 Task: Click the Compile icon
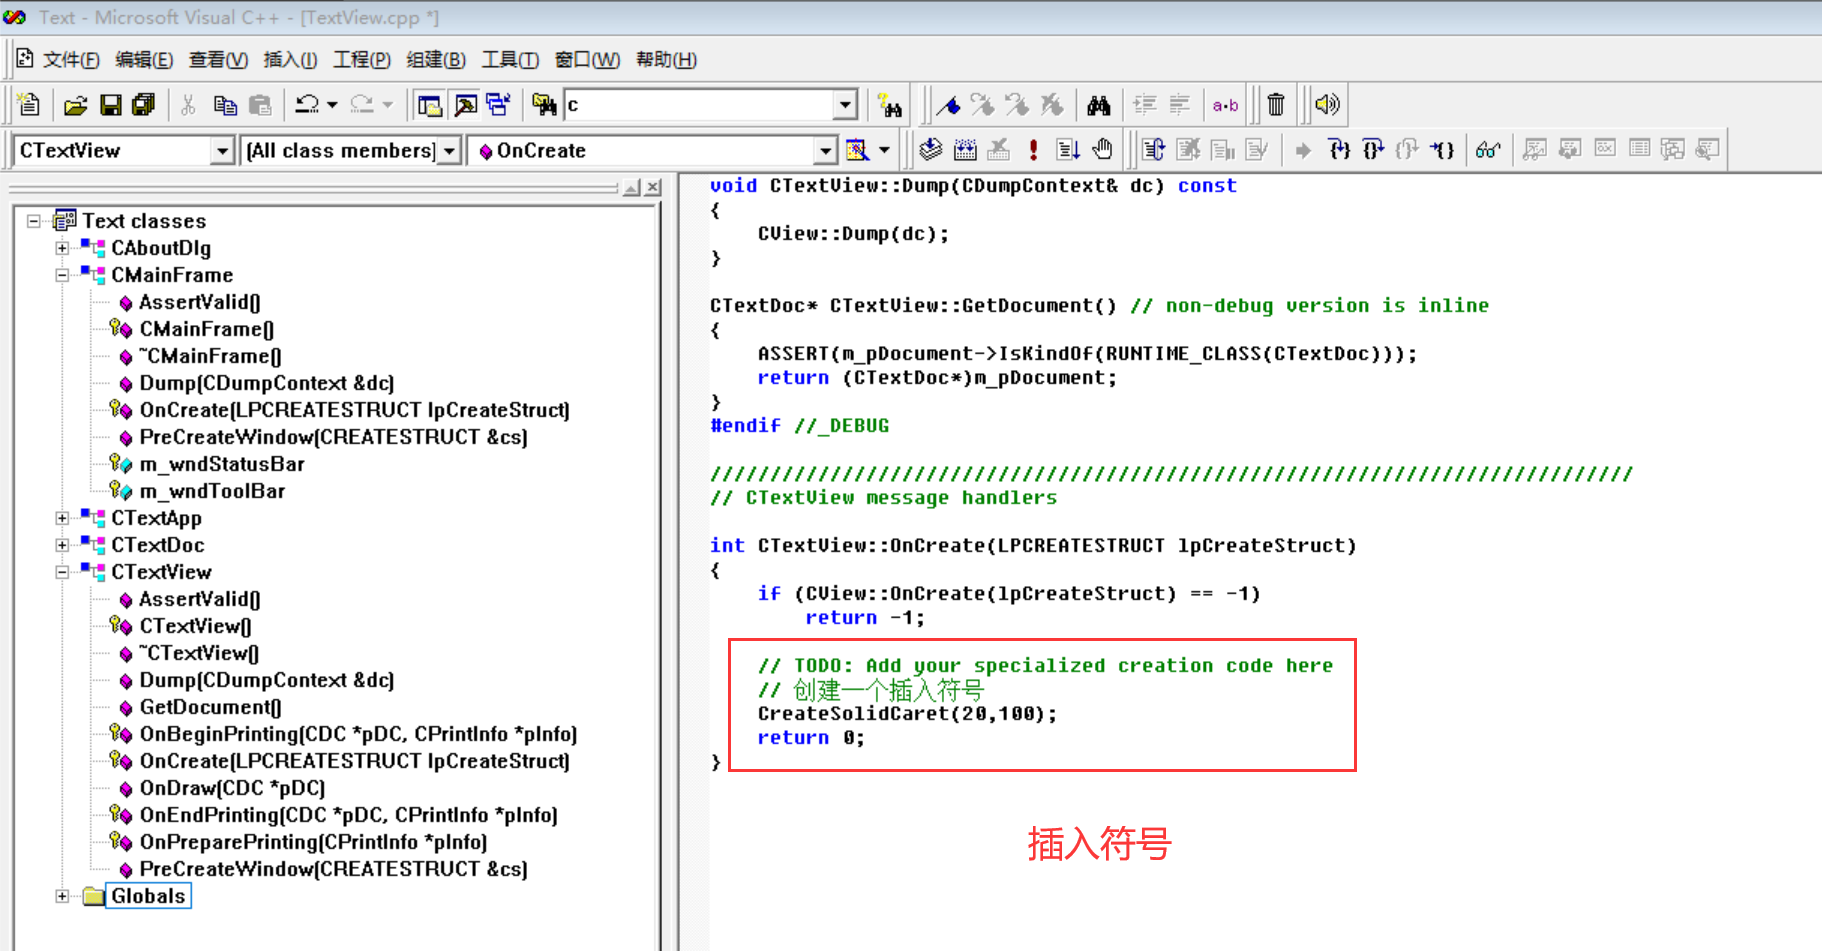[930, 150]
